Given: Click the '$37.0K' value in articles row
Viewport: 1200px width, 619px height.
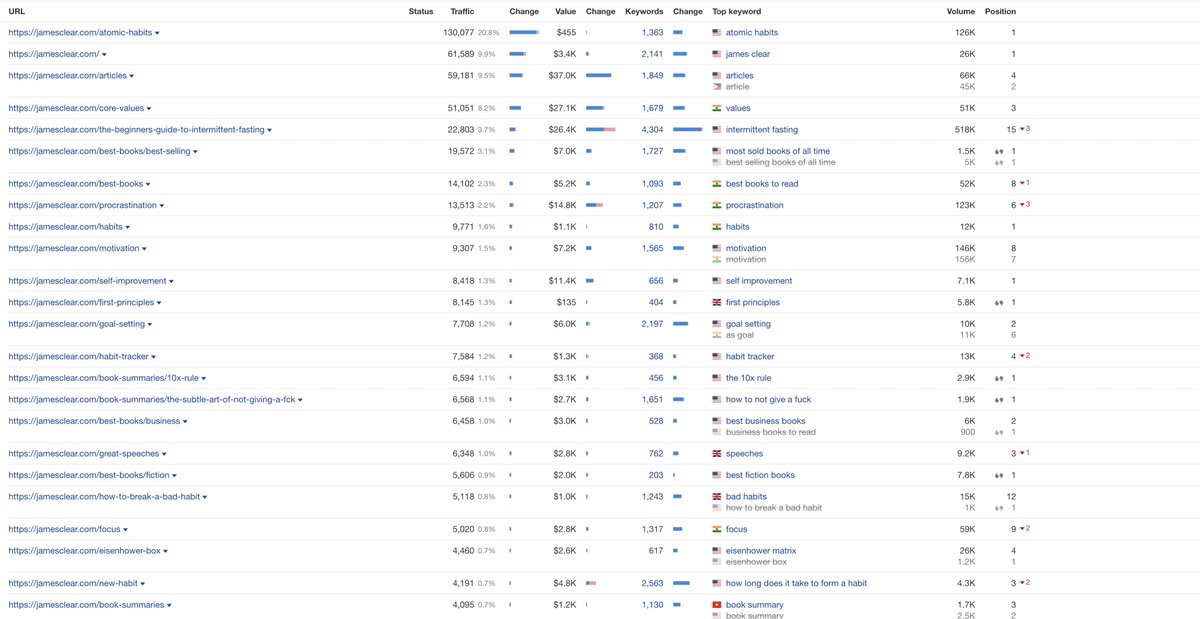Looking at the screenshot, I should (x=563, y=76).
